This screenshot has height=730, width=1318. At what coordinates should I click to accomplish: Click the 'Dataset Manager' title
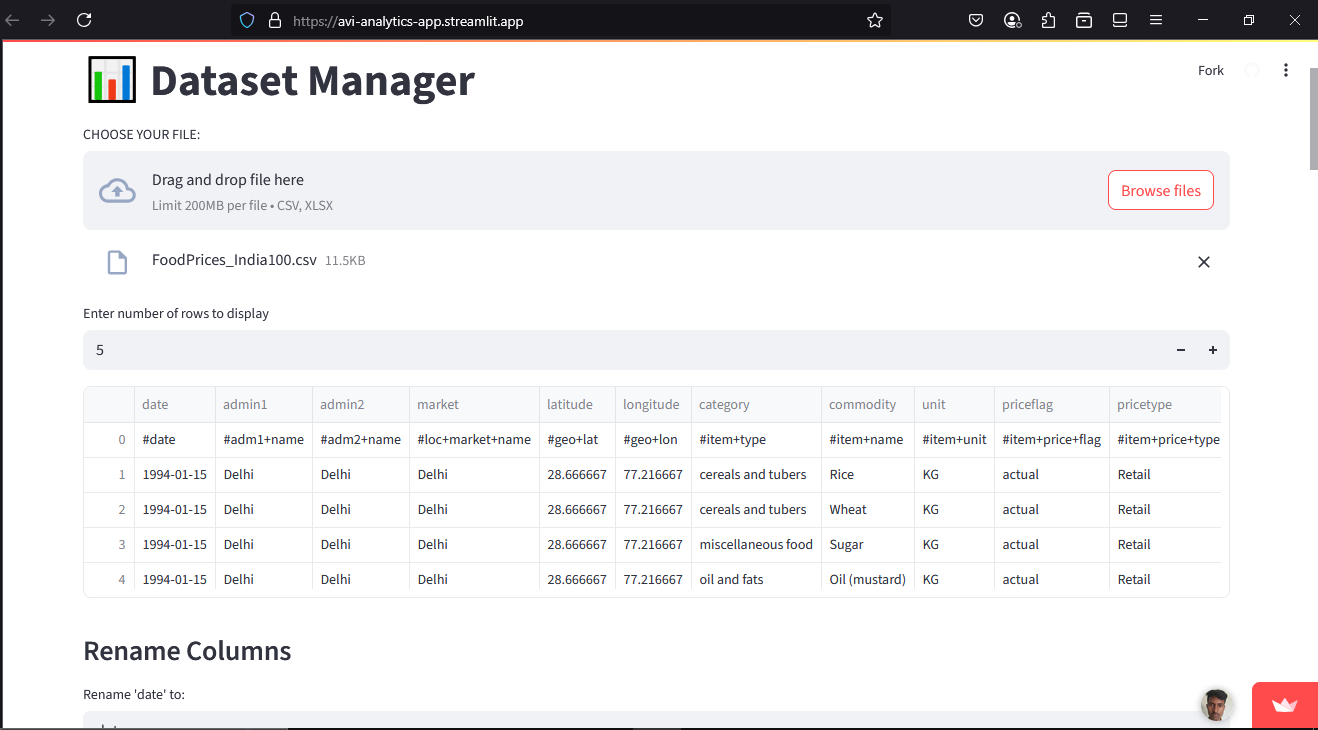tap(313, 81)
